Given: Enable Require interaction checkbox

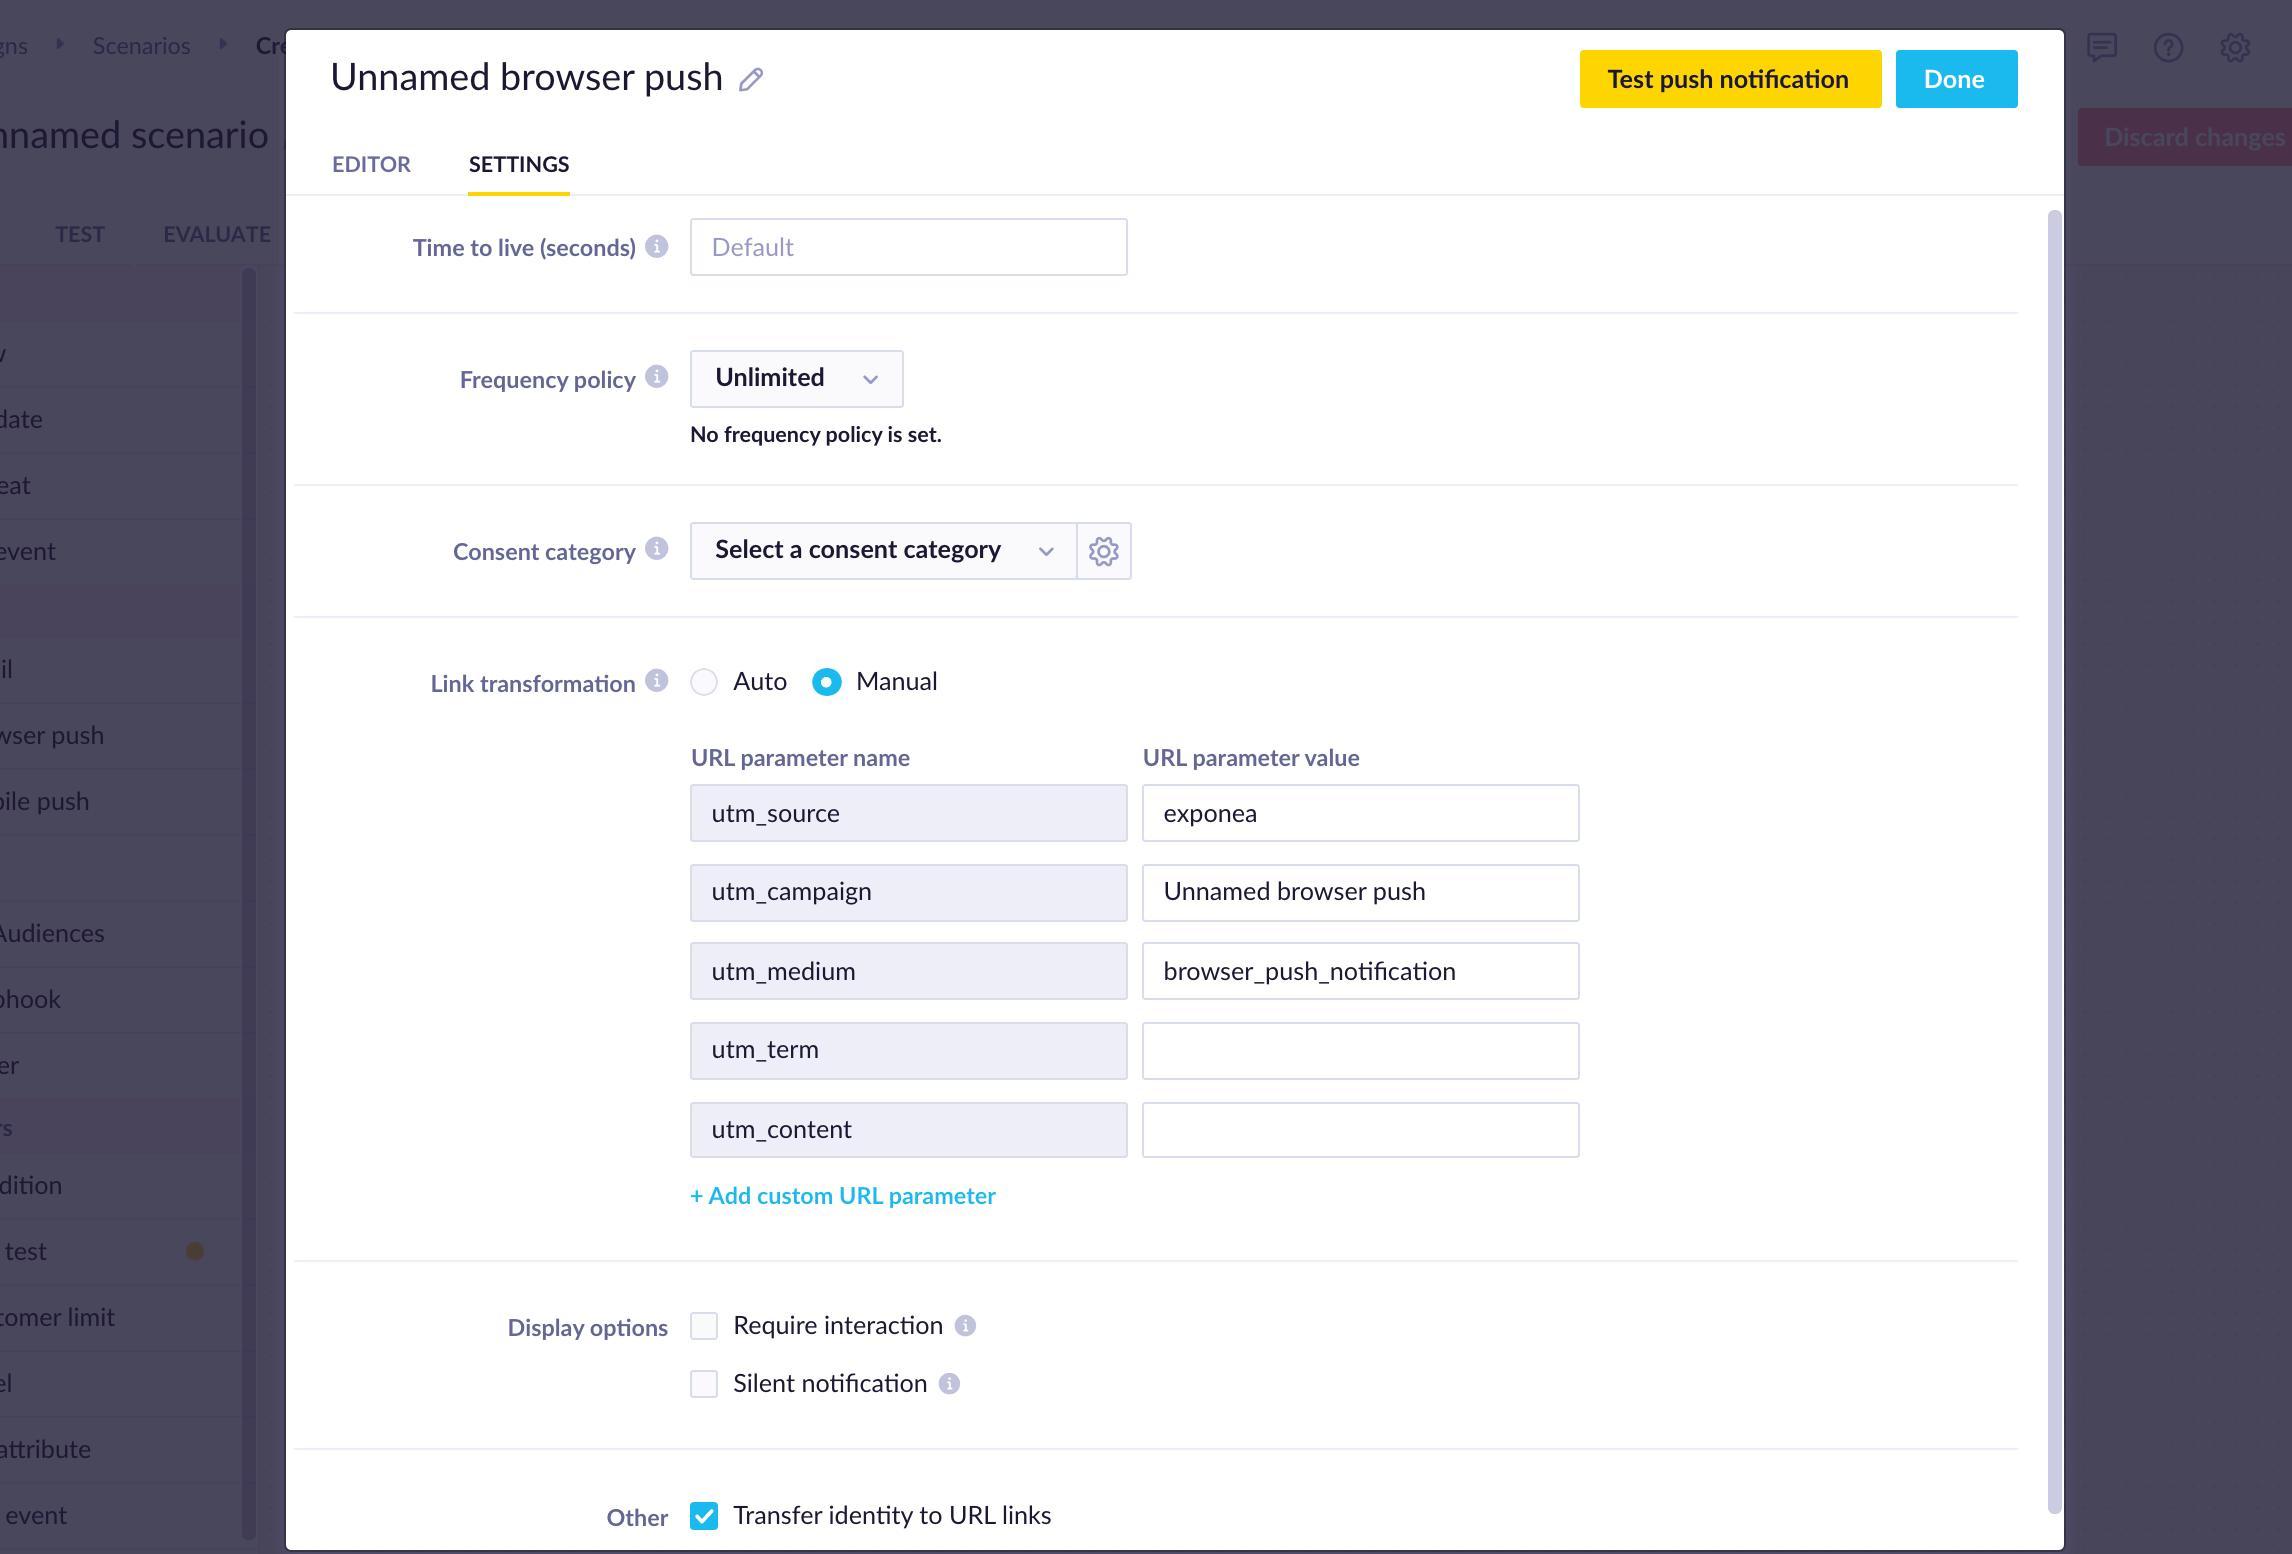Looking at the screenshot, I should point(704,1326).
